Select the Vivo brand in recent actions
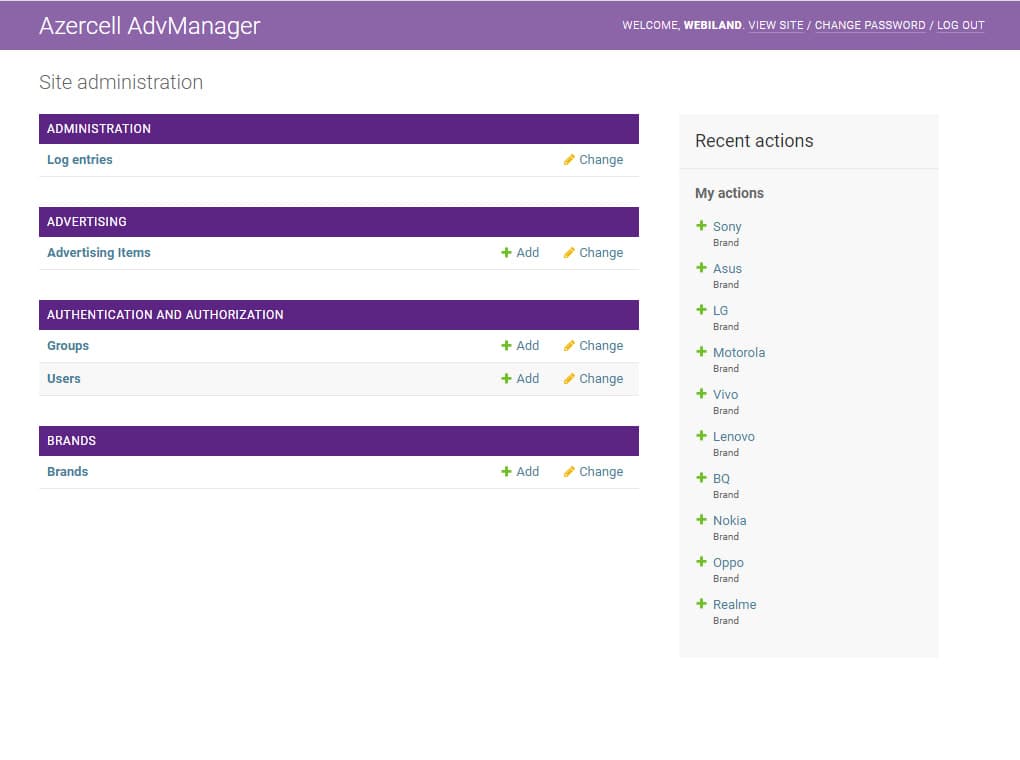Image resolution: width=1020 pixels, height=760 pixels. (x=725, y=394)
